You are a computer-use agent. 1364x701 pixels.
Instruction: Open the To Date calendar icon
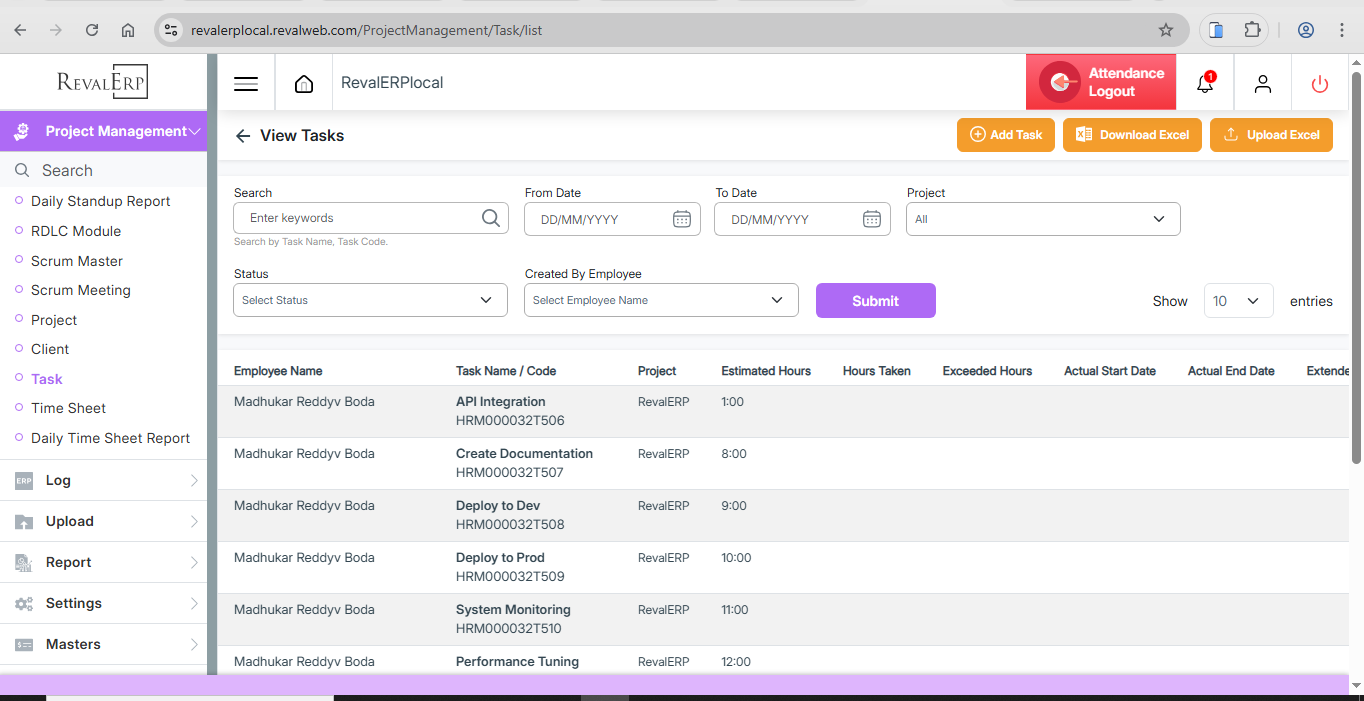872,219
